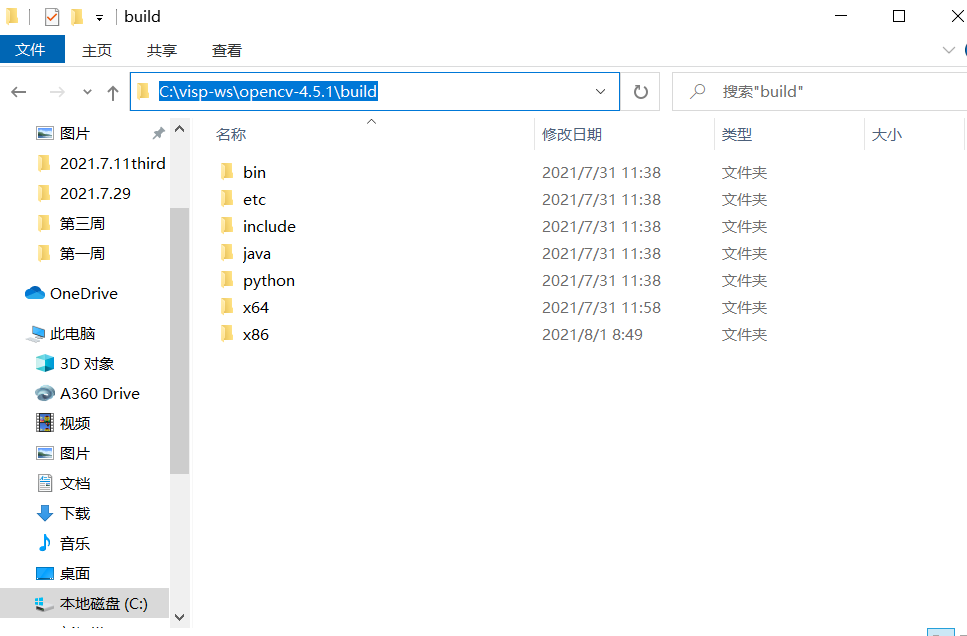Image resolution: width=967 pixels, height=636 pixels.
Task: Open the address bar dropdown arrow
Action: tap(600, 91)
